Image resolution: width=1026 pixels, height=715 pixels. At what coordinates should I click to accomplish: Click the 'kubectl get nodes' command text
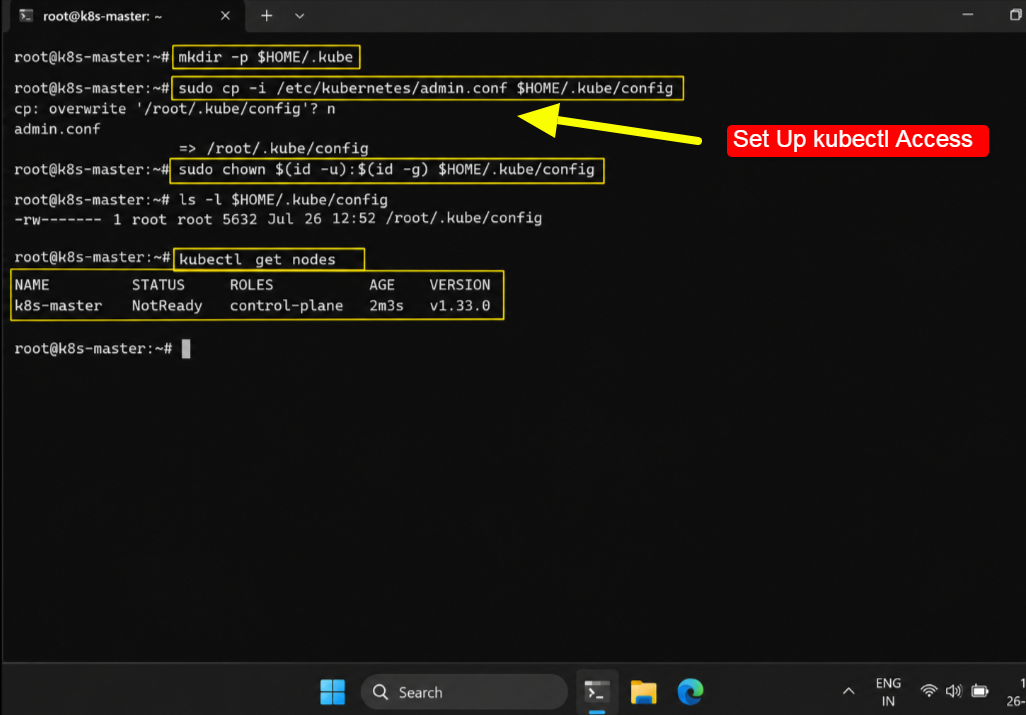[257, 260]
